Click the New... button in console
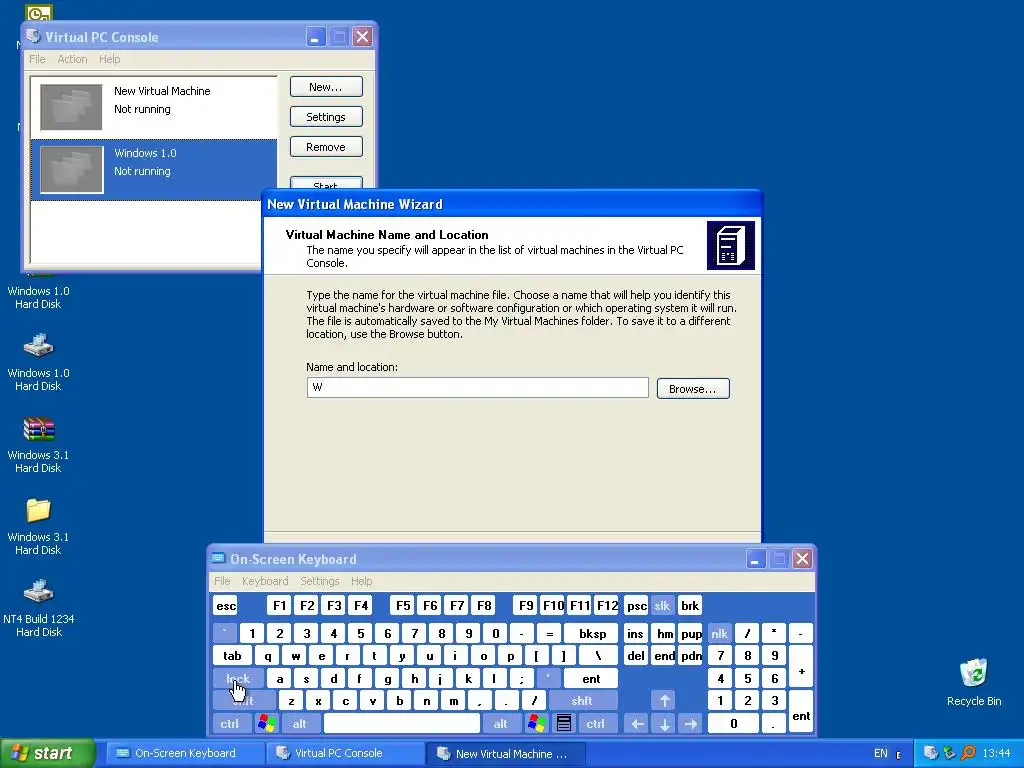Viewport: 1024px width, 768px height. pos(326,87)
